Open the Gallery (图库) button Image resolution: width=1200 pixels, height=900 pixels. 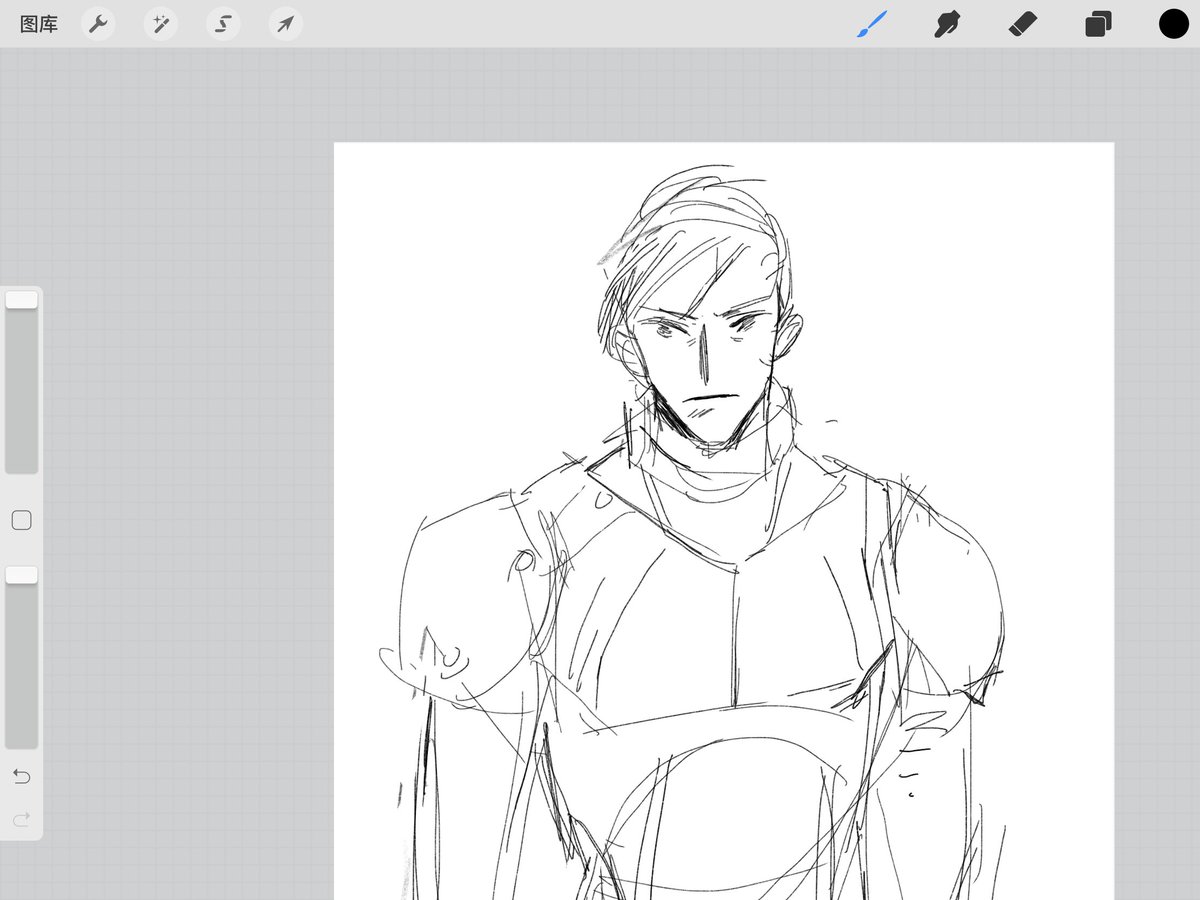tap(39, 24)
